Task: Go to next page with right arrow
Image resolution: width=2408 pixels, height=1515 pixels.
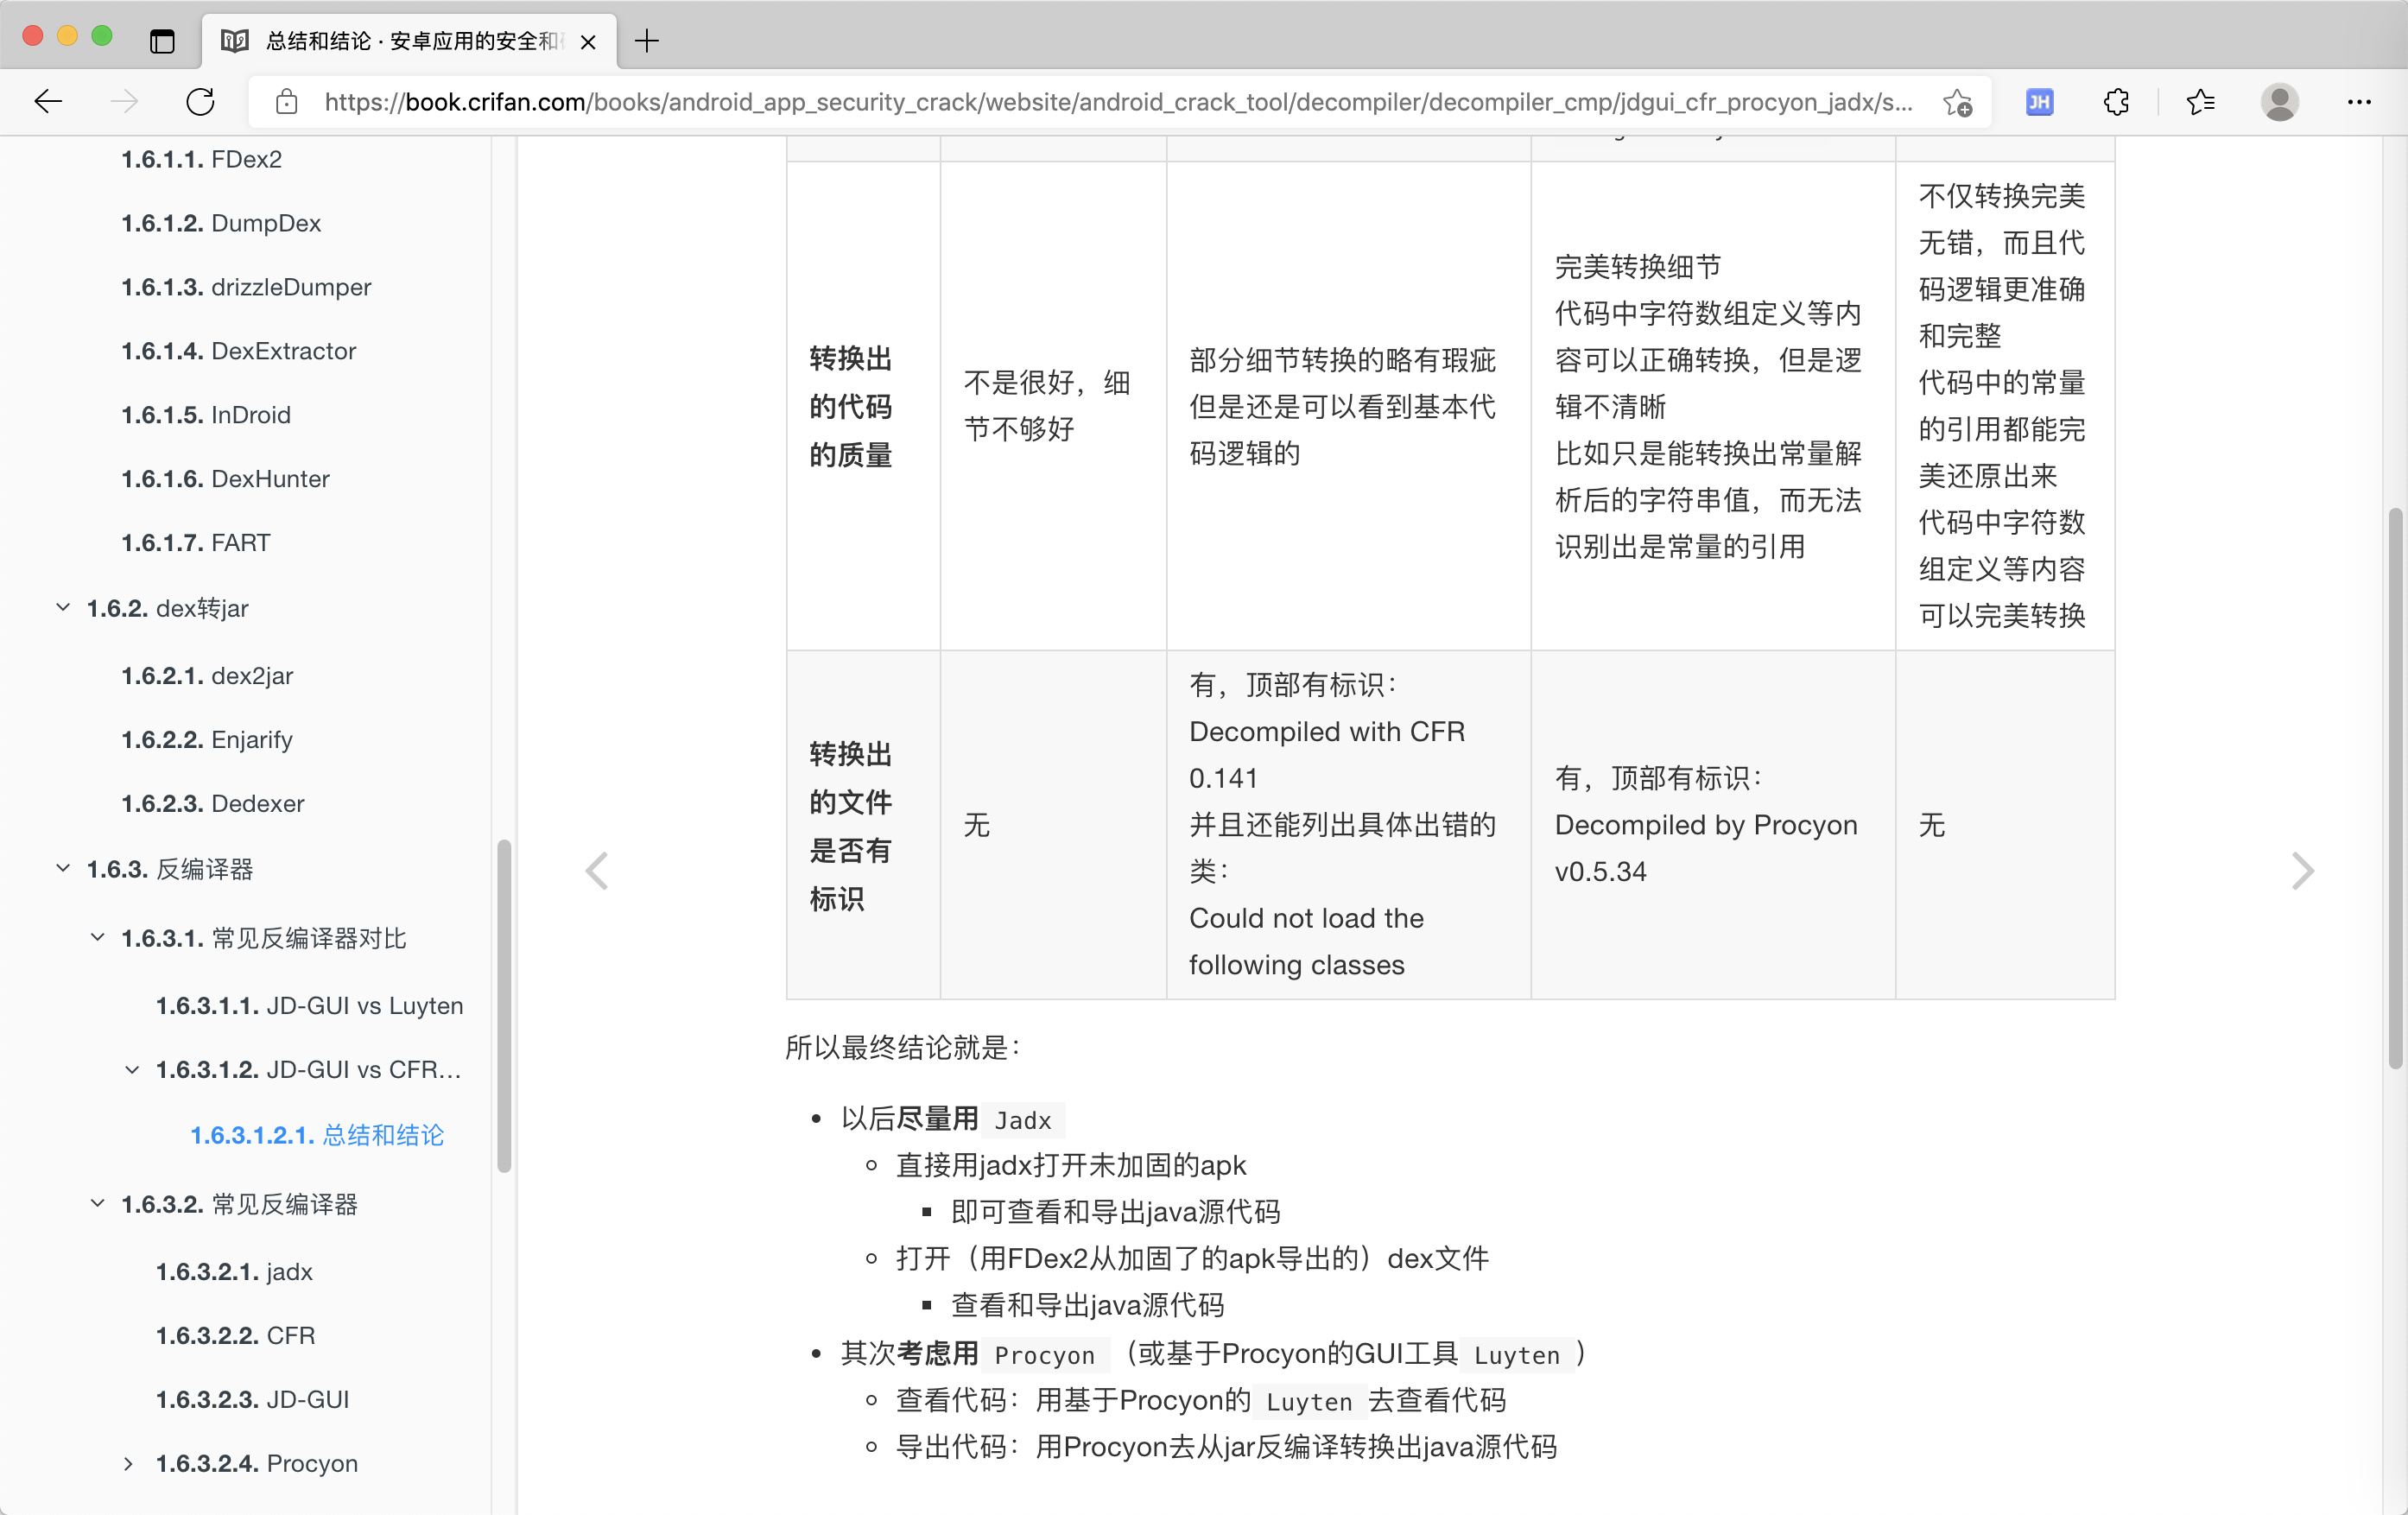Action: [x=2302, y=871]
